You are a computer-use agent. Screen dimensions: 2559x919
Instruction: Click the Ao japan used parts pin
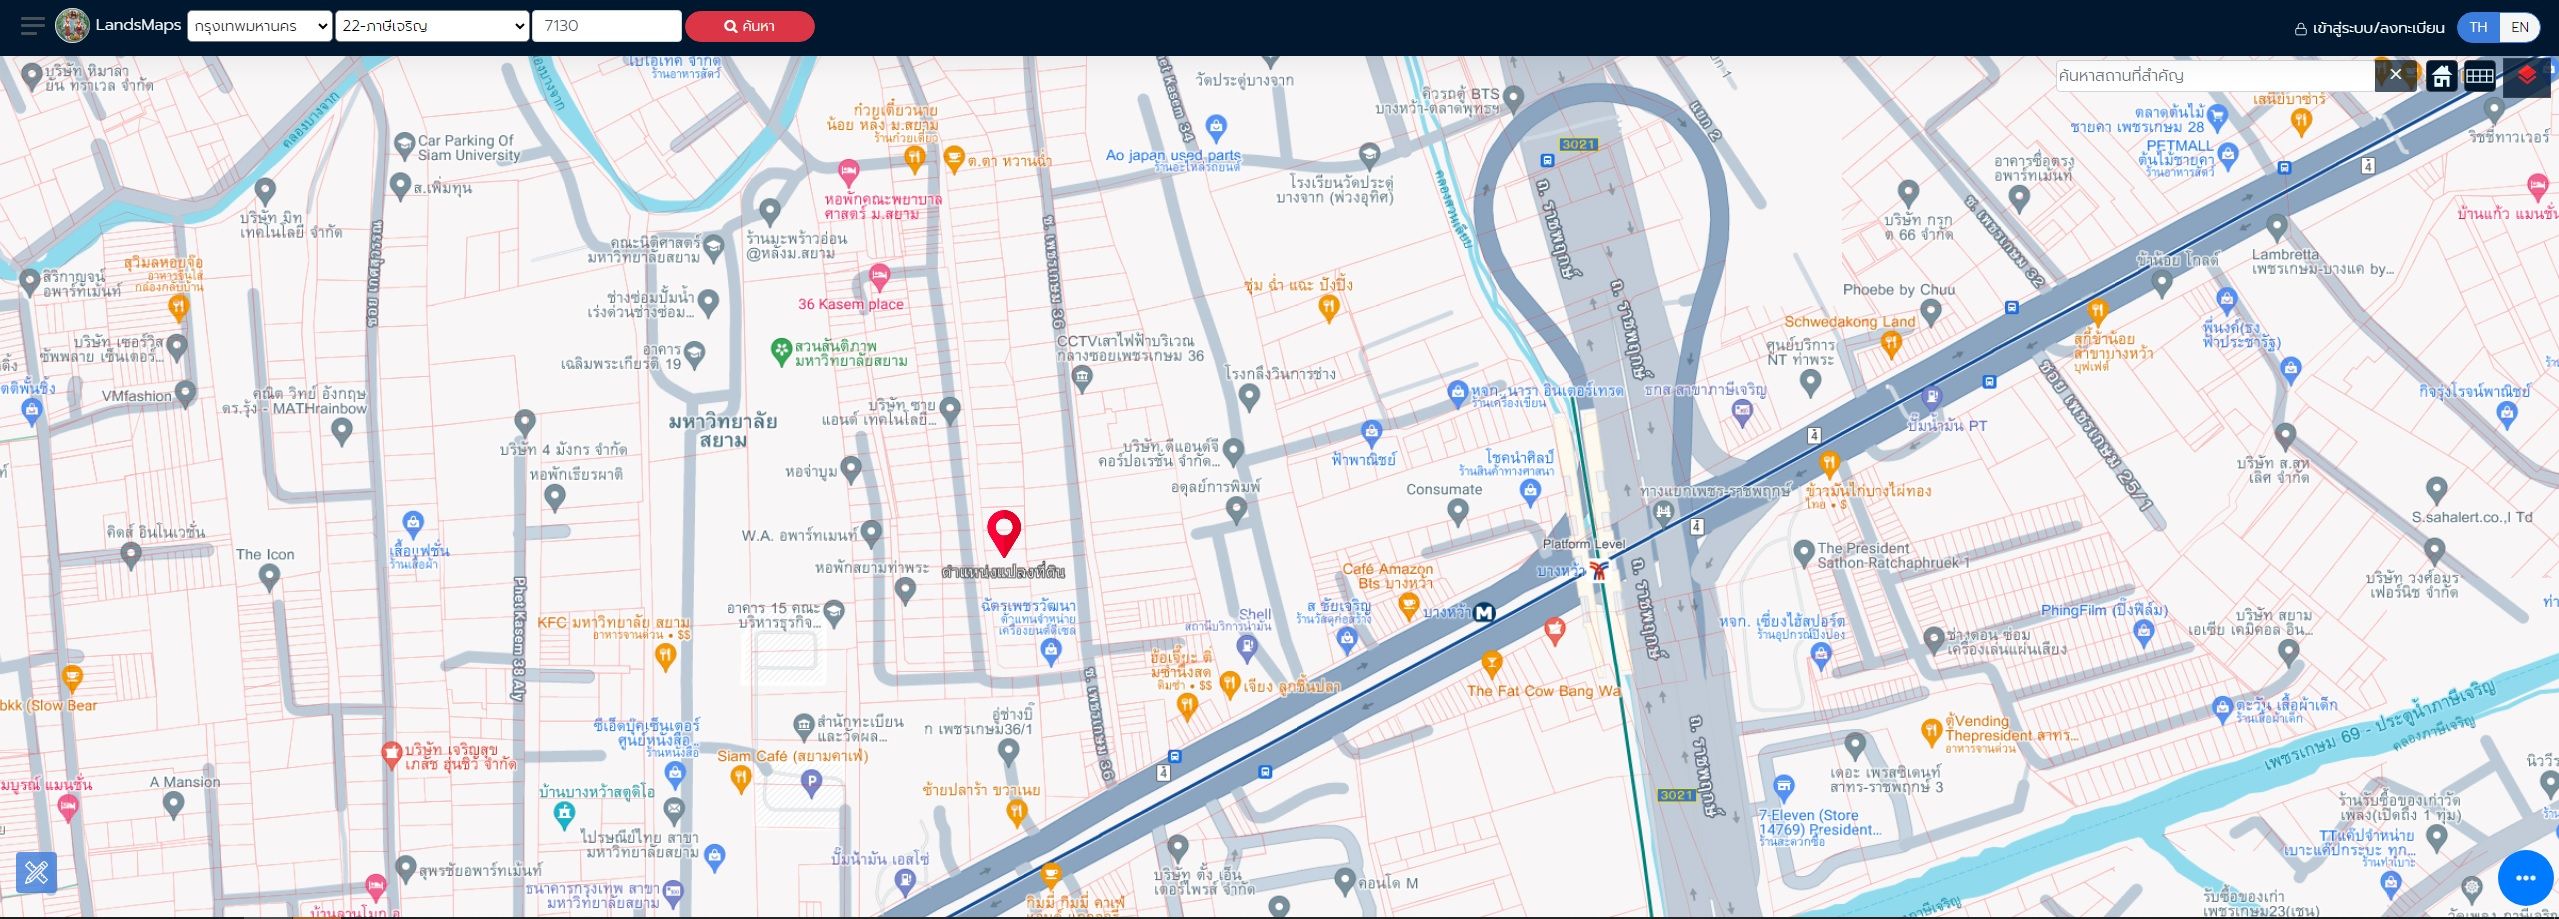[x=1216, y=127]
